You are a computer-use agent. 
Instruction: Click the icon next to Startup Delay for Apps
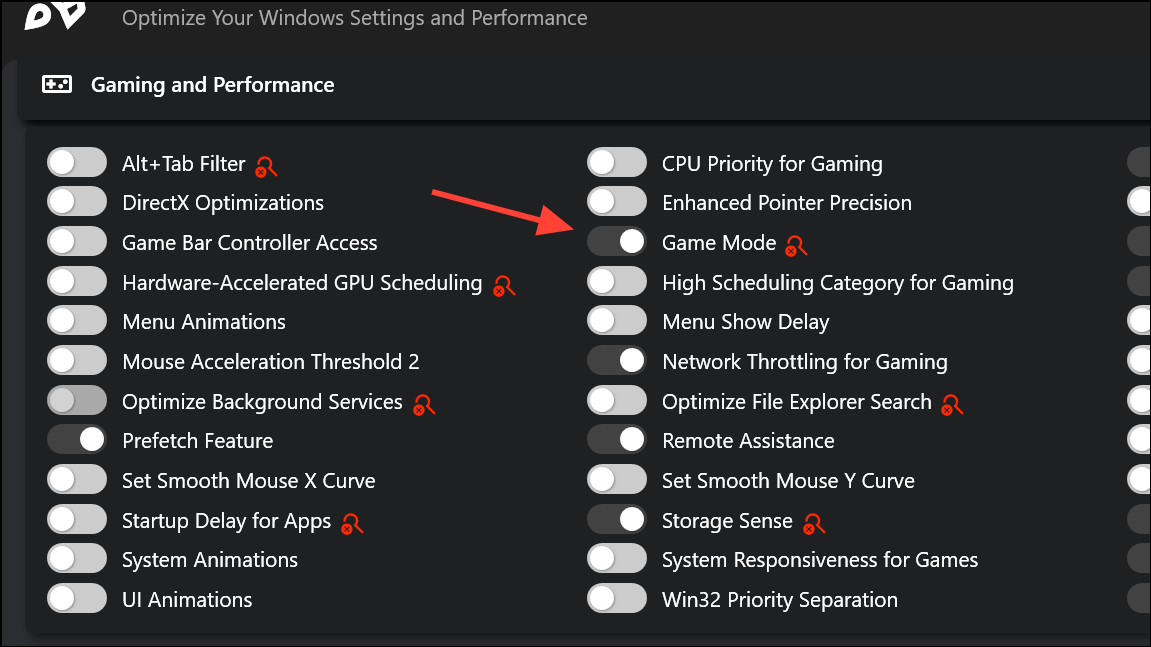coord(352,524)
